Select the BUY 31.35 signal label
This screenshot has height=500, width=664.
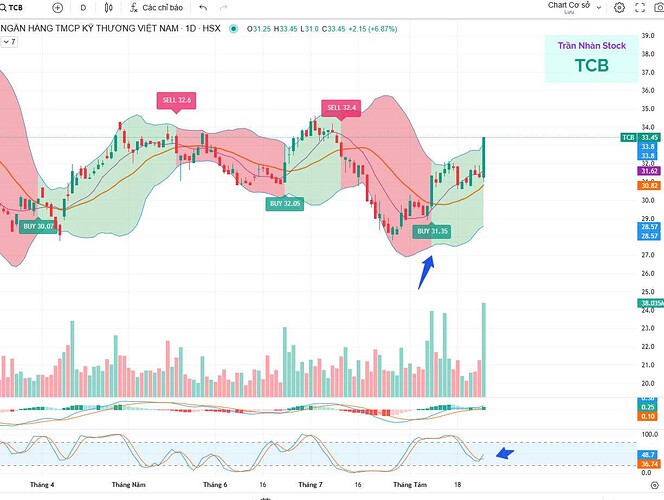click(432, 231)
